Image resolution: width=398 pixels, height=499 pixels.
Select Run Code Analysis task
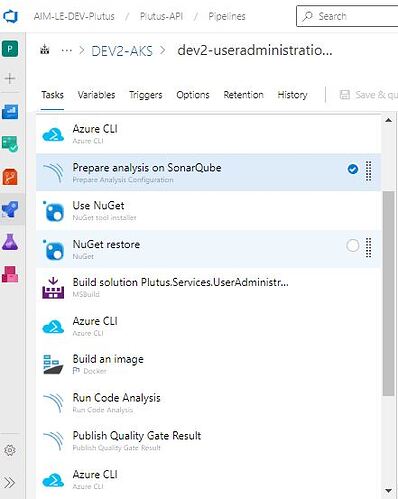pos(208,403)
